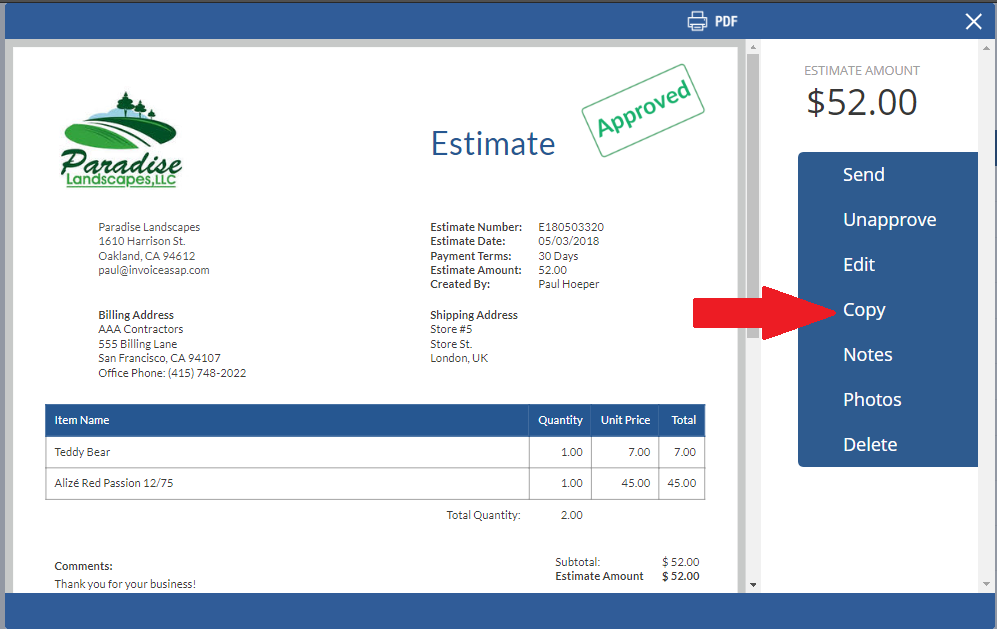Image resolution: width=997 pixels, height=629 pixels.
Task: Click the email link paul@invoiceasap.com
Action: pos(153,270)
